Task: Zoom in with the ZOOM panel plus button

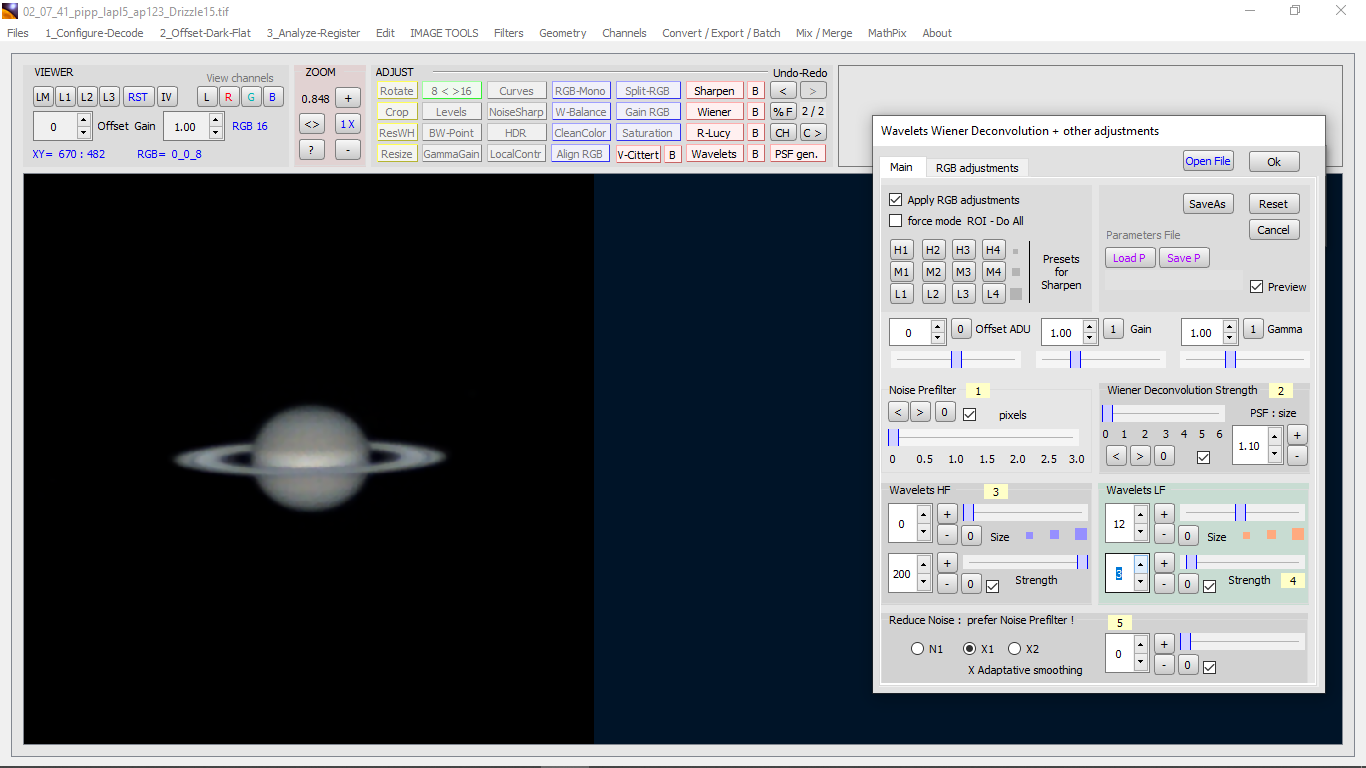Action: (x=347, y=98)
